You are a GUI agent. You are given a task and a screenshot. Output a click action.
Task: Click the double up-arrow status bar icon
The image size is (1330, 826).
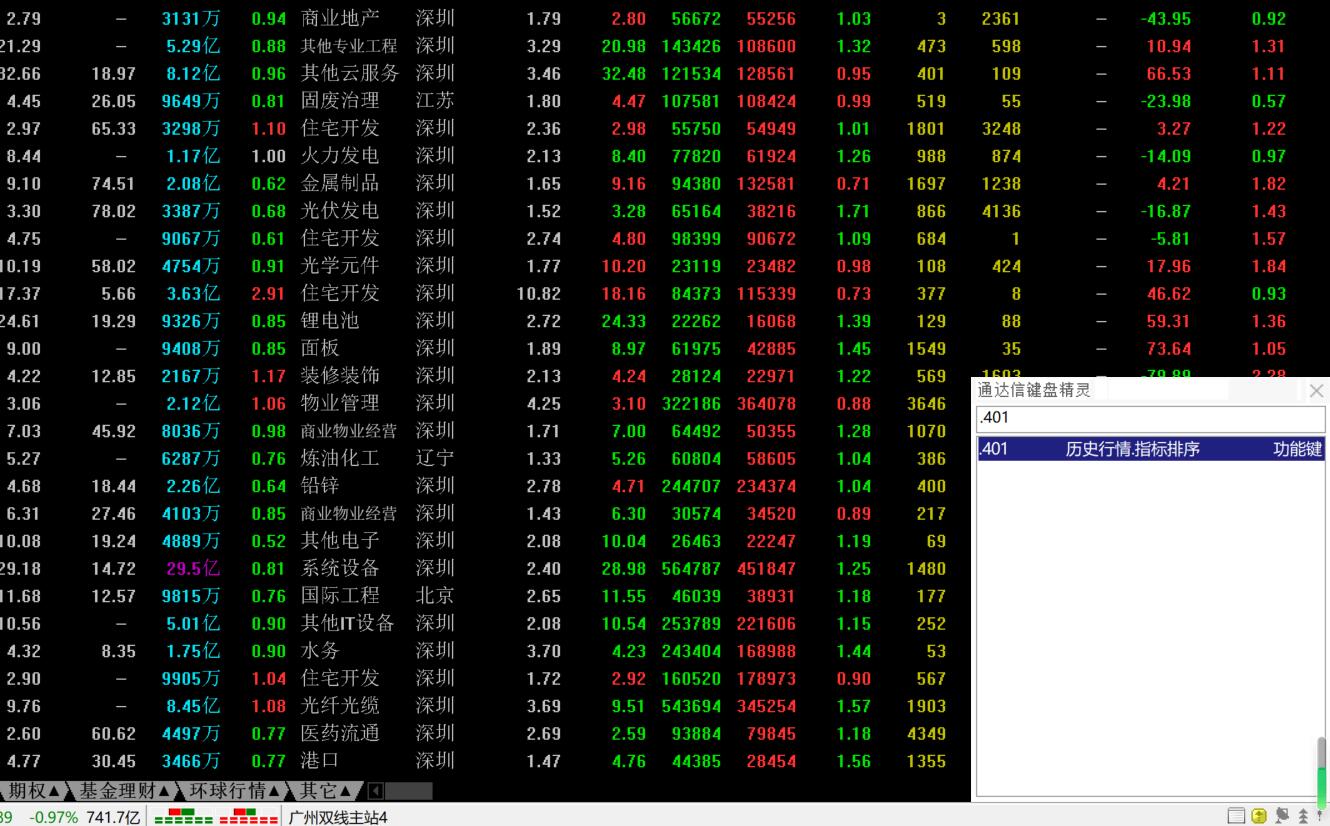[x=1303, y=816]
